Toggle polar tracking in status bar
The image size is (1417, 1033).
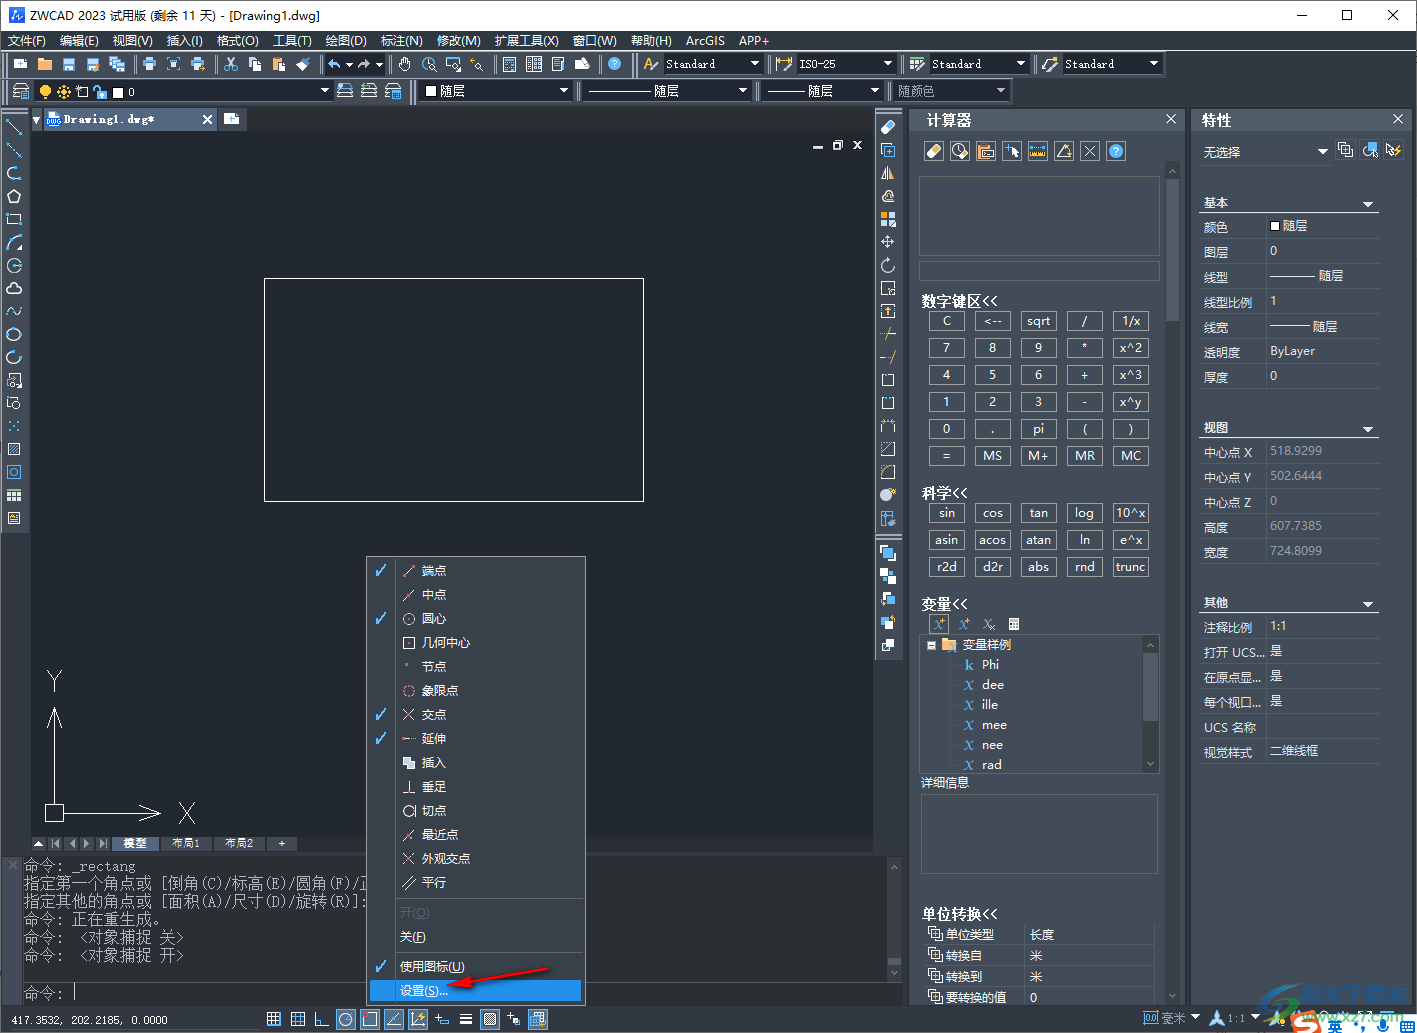[346, 1019]
